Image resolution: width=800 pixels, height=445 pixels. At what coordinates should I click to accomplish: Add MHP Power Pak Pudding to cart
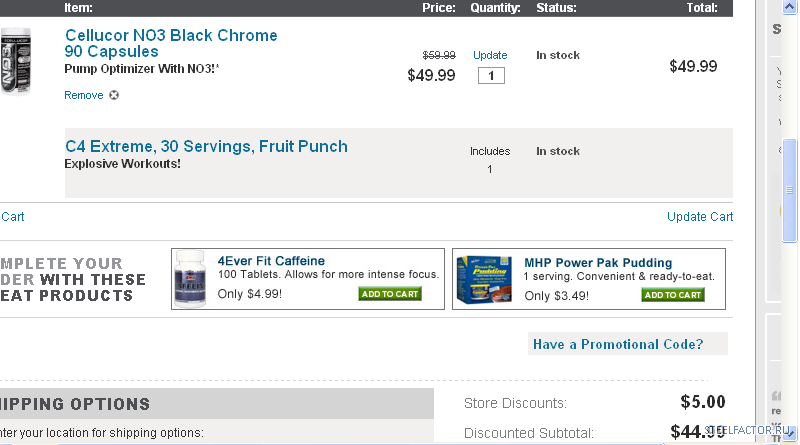click(x=673, y=295)
